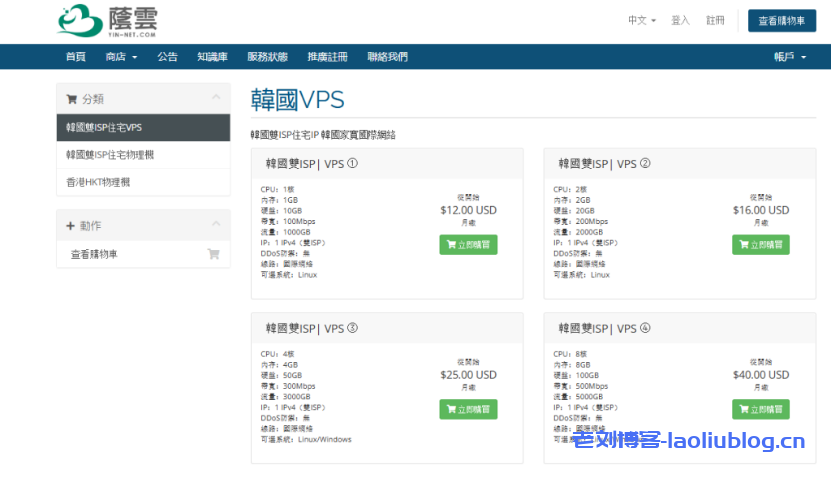The height and width of the screenshot is (478, 831).
Task: Click the 登入 login link
Action: tap(680, 20)
